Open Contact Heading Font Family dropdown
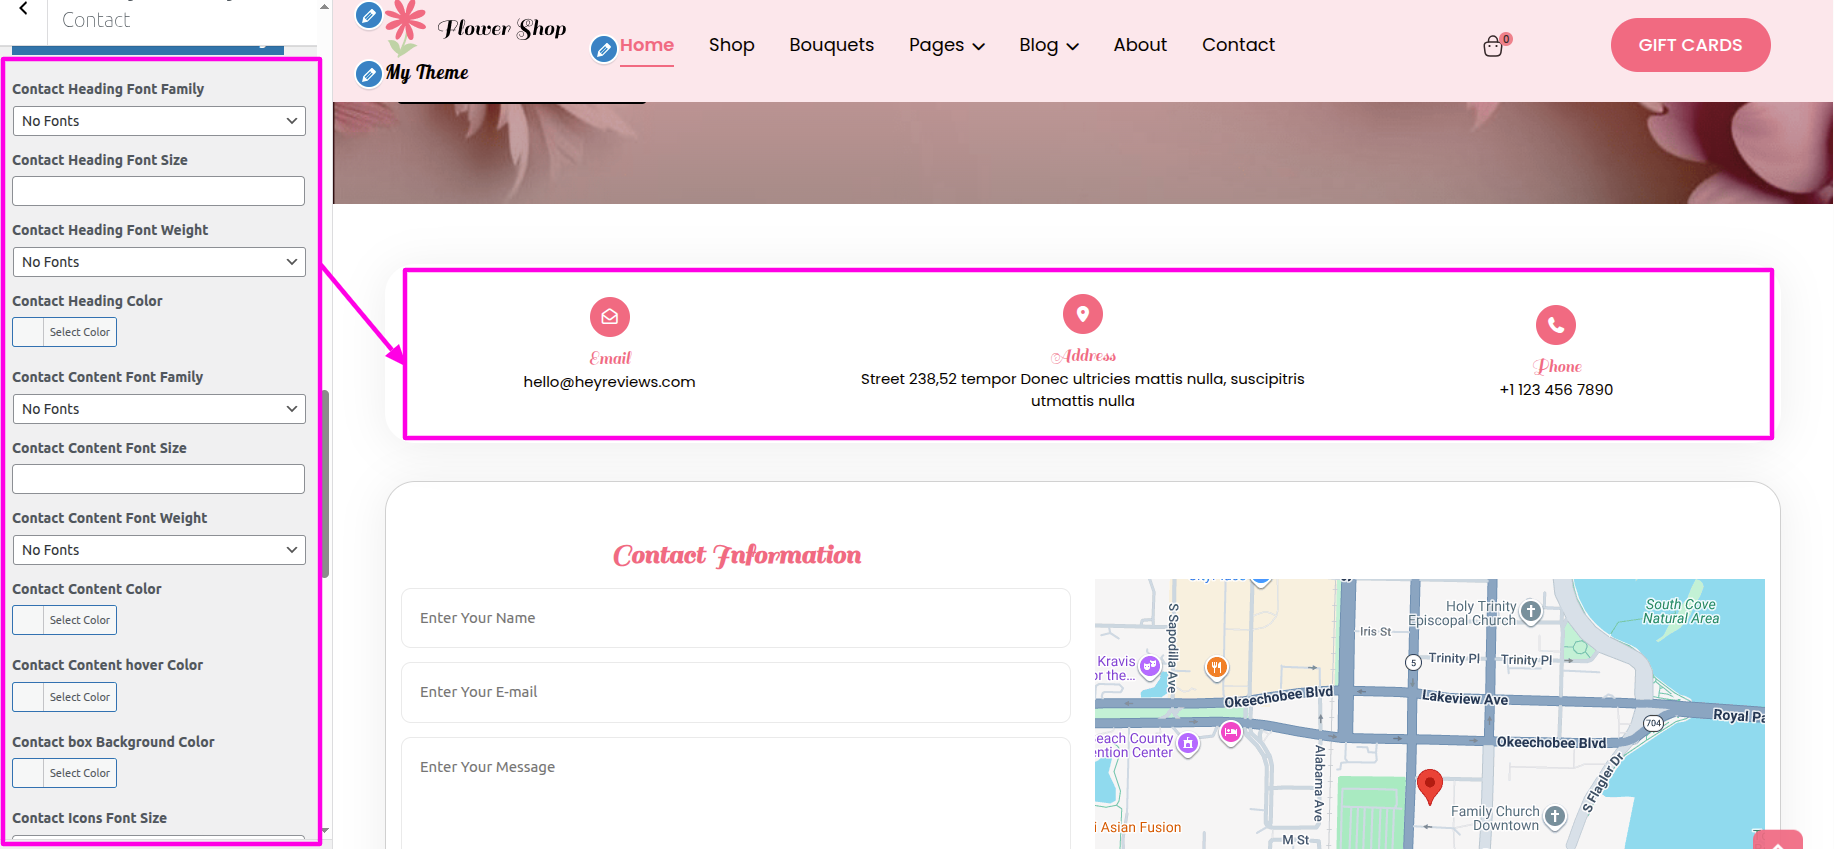This screenshot has width=1834, height=849. click(159, 121)
